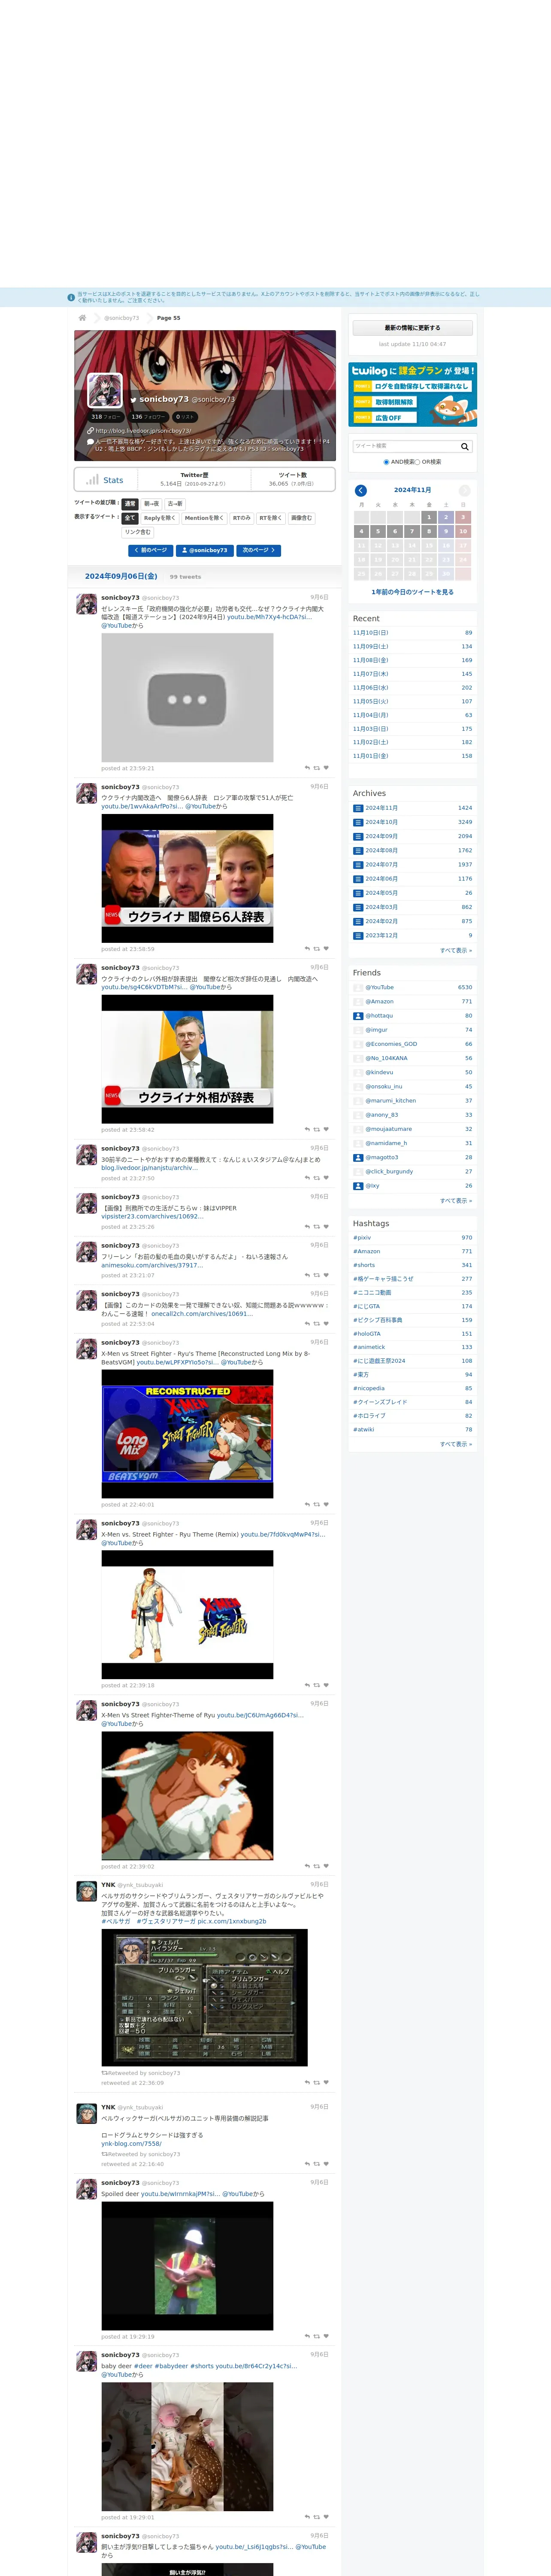Open @sonicboy73 breadcrumb item
This screenshot has width=551, height=2576.
pyautogui.click(x=122, y=318)
